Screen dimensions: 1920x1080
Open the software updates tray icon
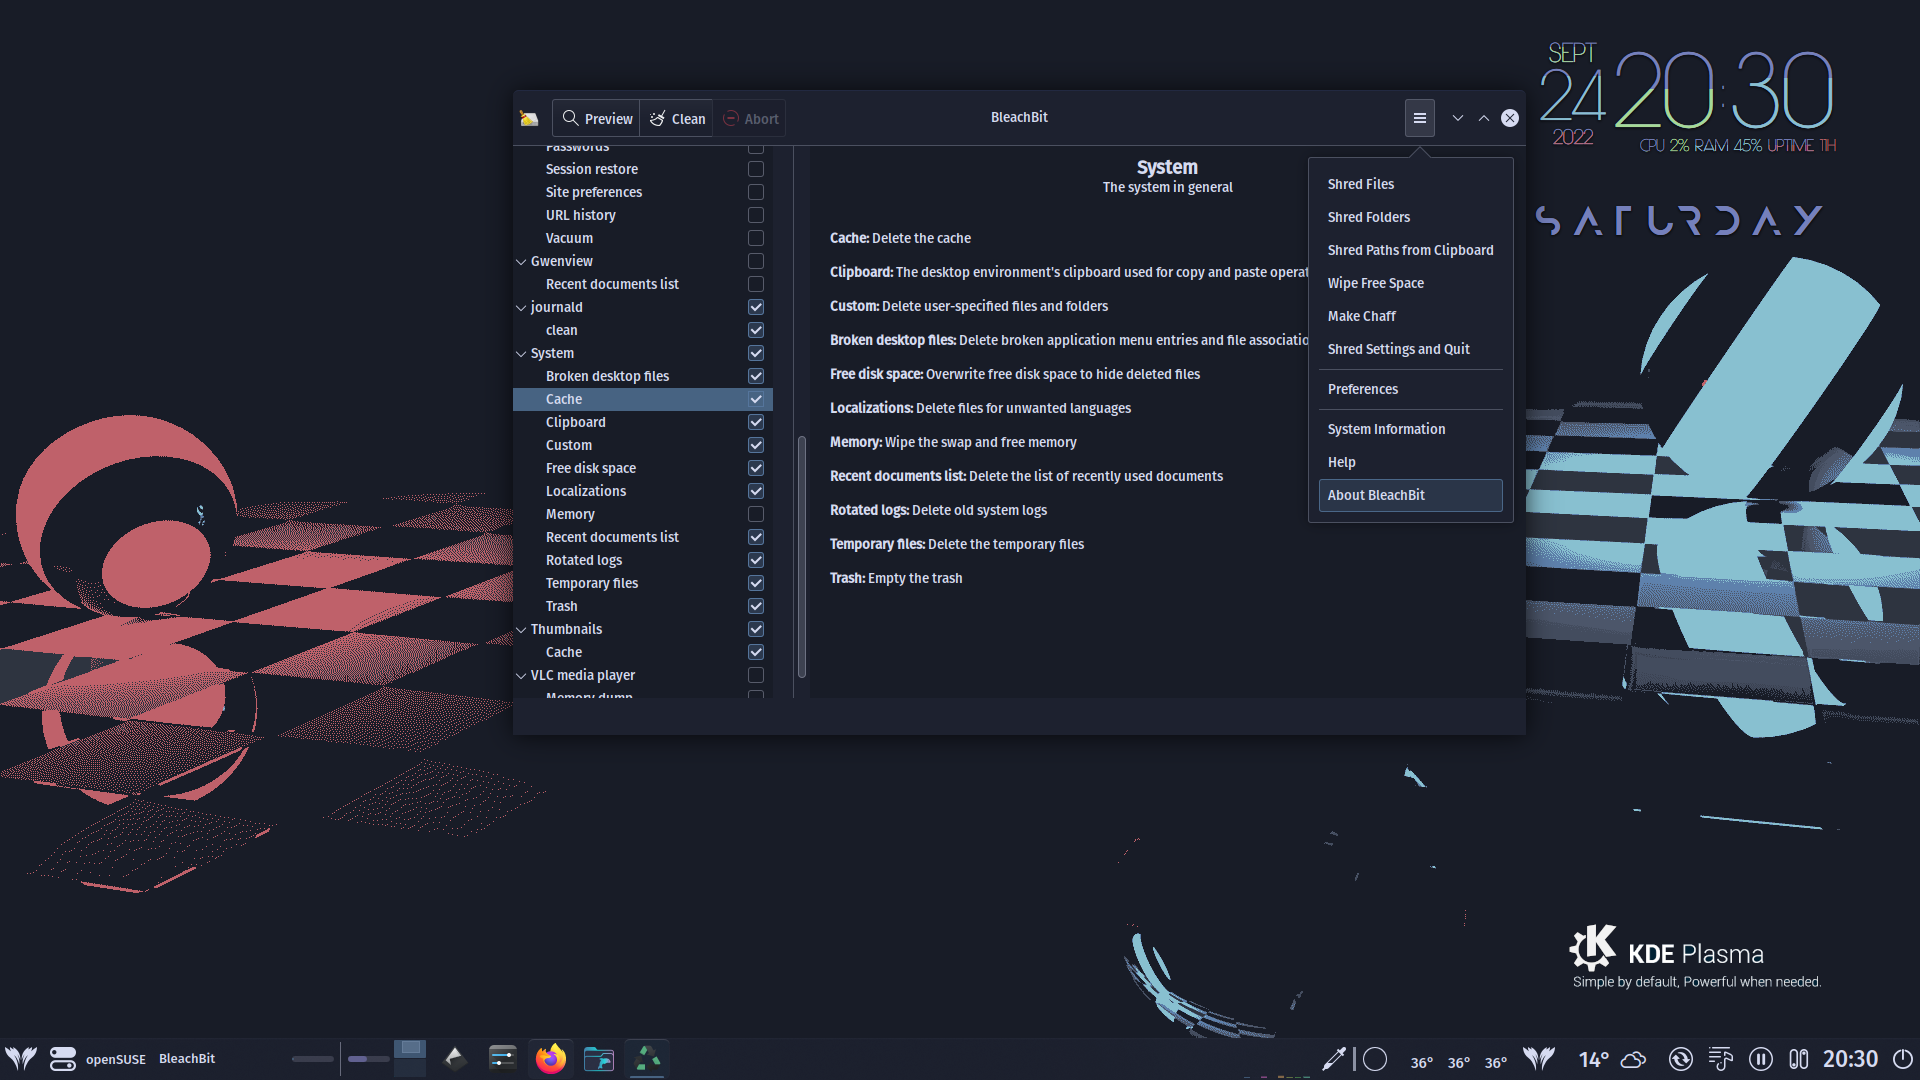tap(1681, 1059)
